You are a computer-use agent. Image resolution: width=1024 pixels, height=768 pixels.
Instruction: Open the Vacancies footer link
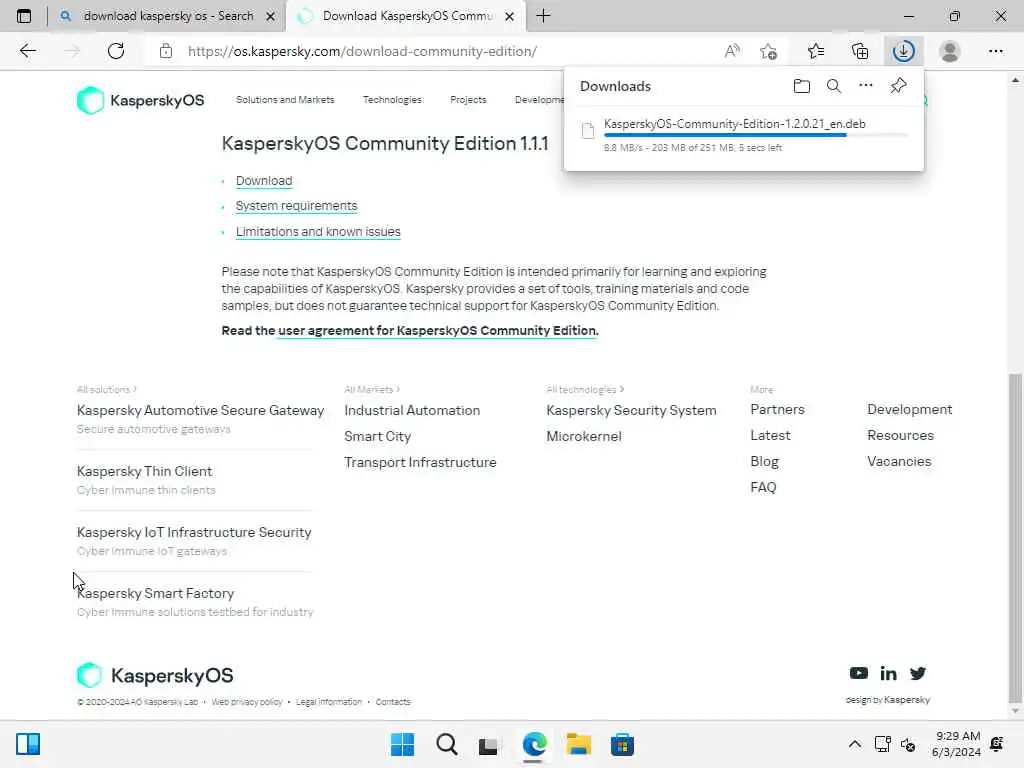[899, 461]
